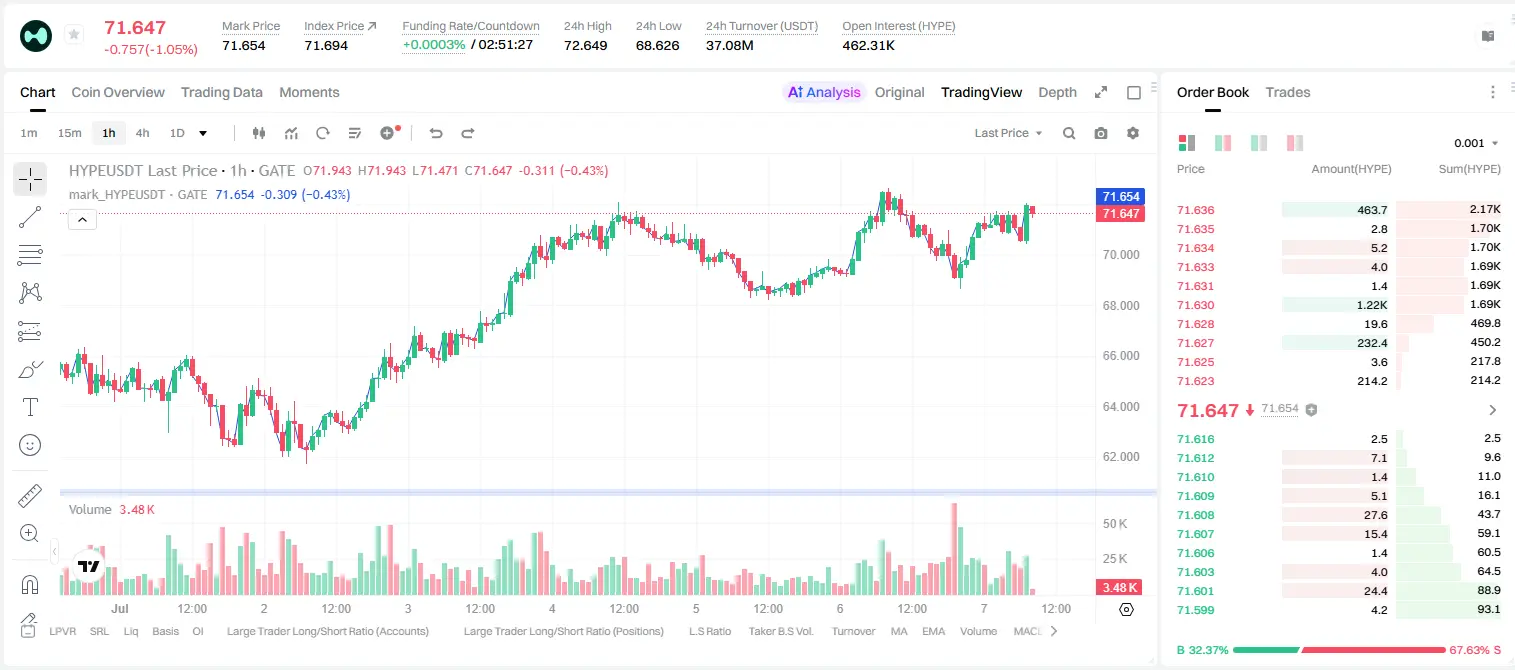1515x670 pixels.
Task: Open chart settings gear icon
Action: pos(1133,133)
